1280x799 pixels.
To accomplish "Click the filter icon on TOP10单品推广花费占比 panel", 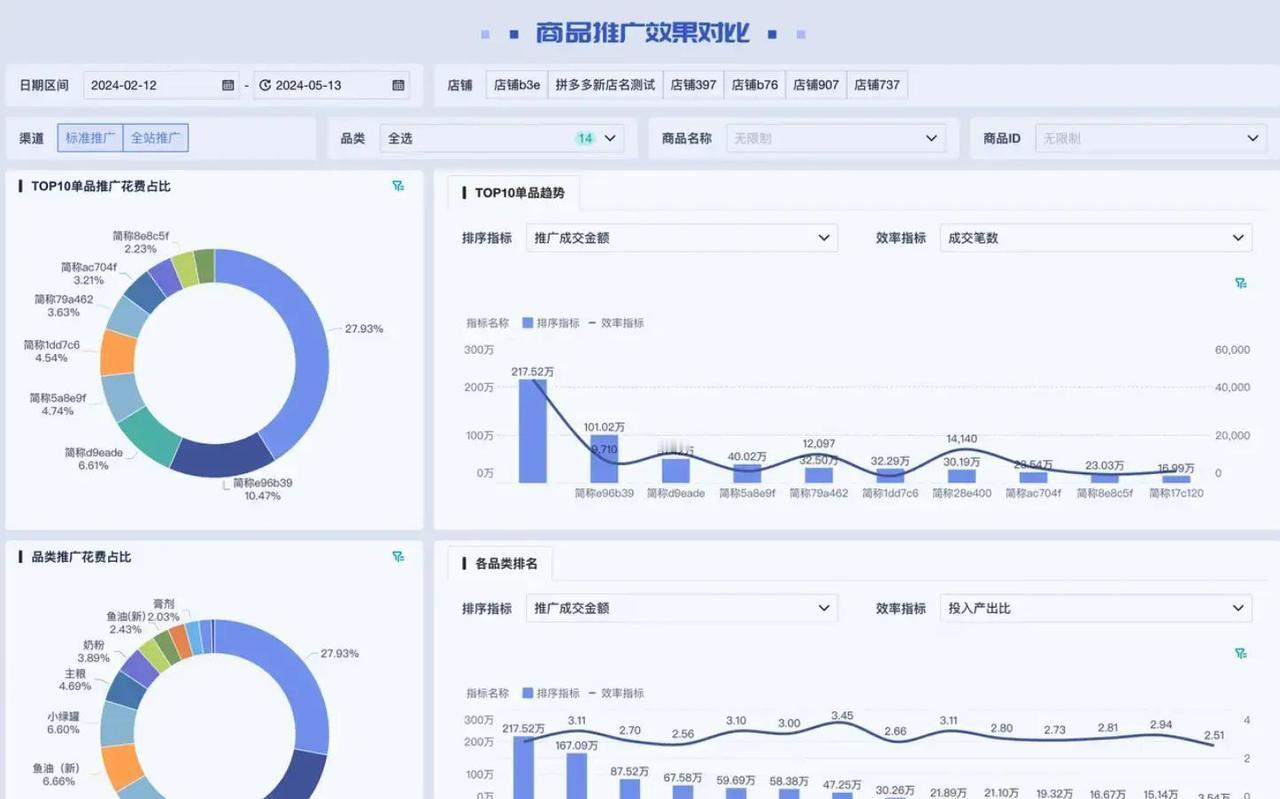I will click(398, 186).
